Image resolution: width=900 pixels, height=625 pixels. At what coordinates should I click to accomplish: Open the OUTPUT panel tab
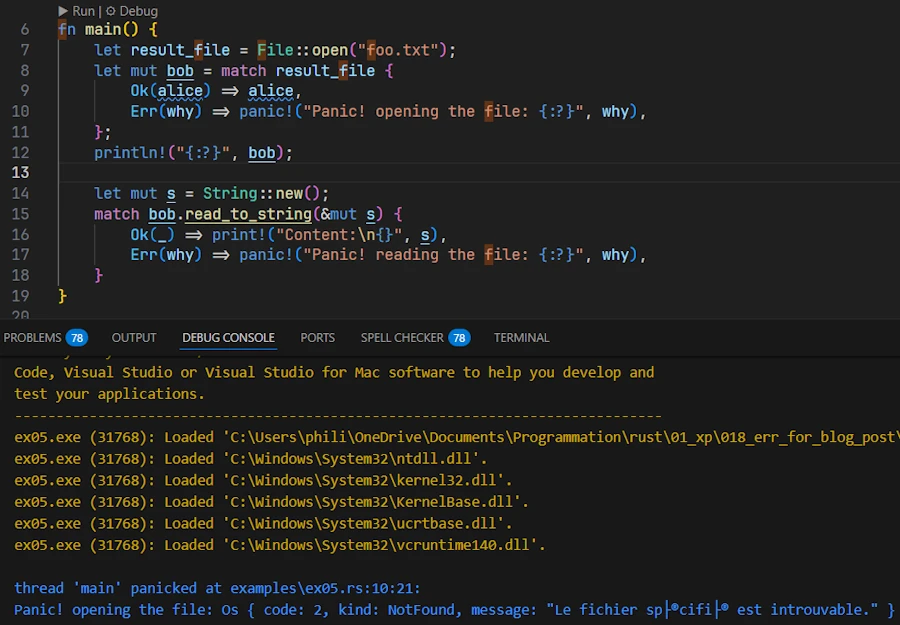click(134, 338)
